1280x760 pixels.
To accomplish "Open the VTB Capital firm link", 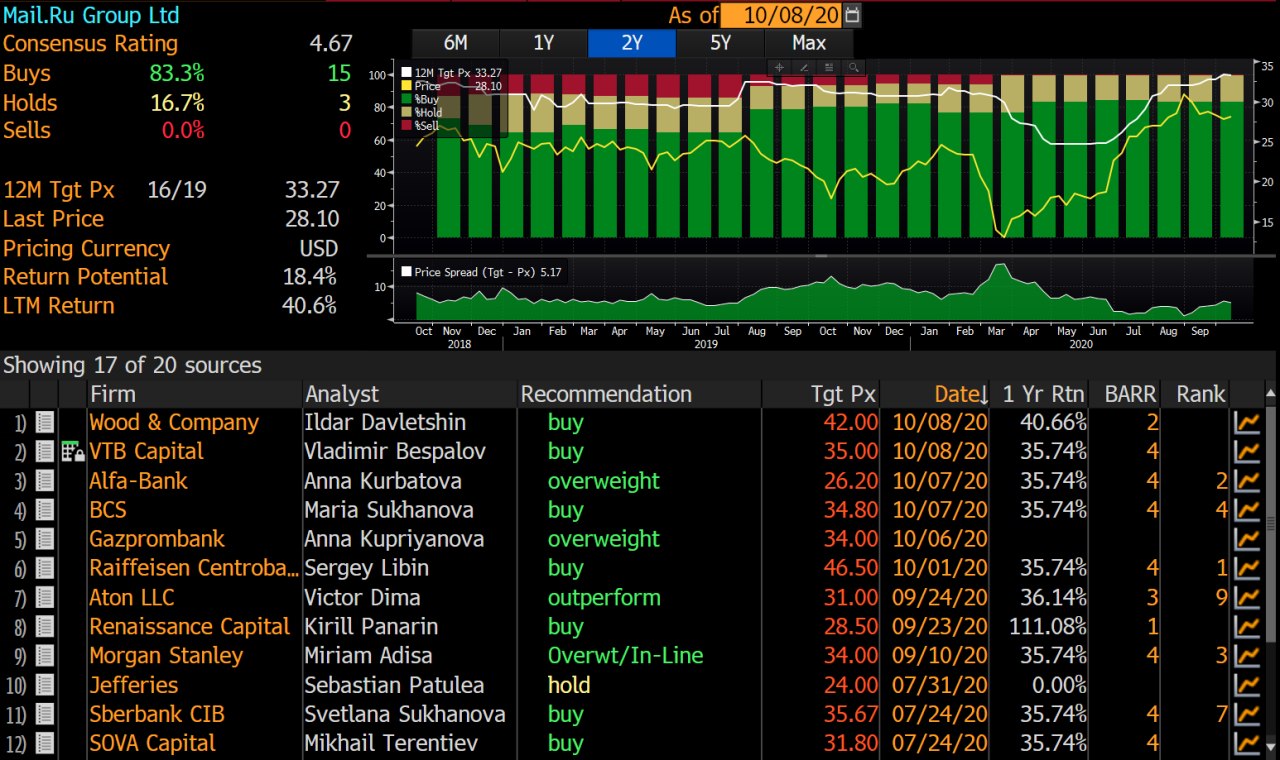I will click(146, 452).
